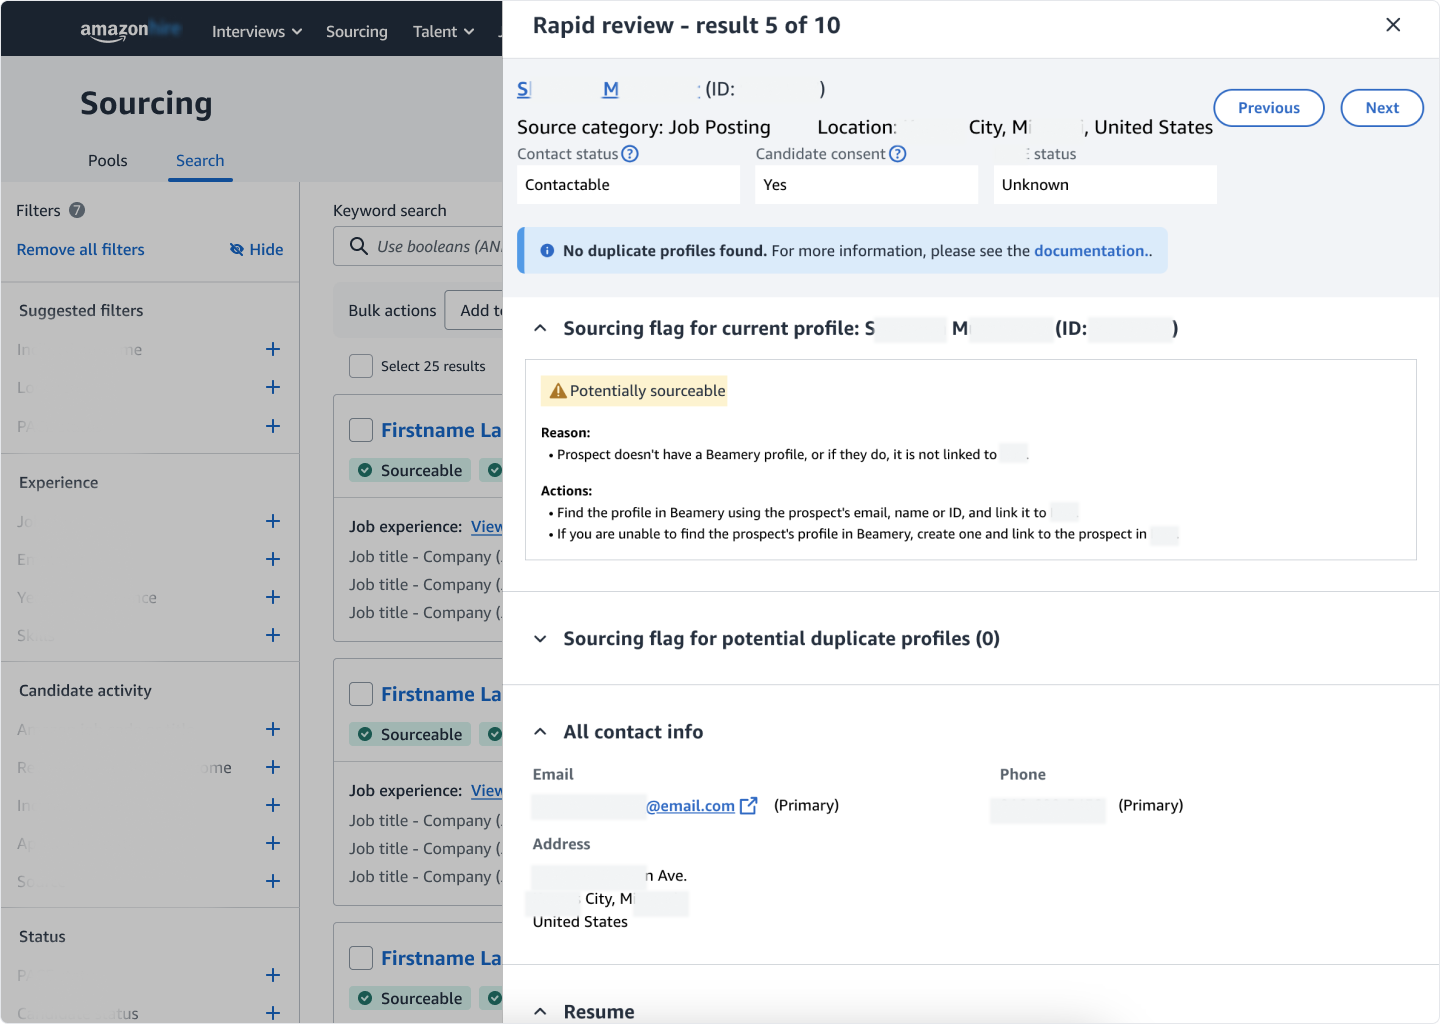Add fifth Candidate activity plus icon
1440x1024 pixels.
[273, 881]
